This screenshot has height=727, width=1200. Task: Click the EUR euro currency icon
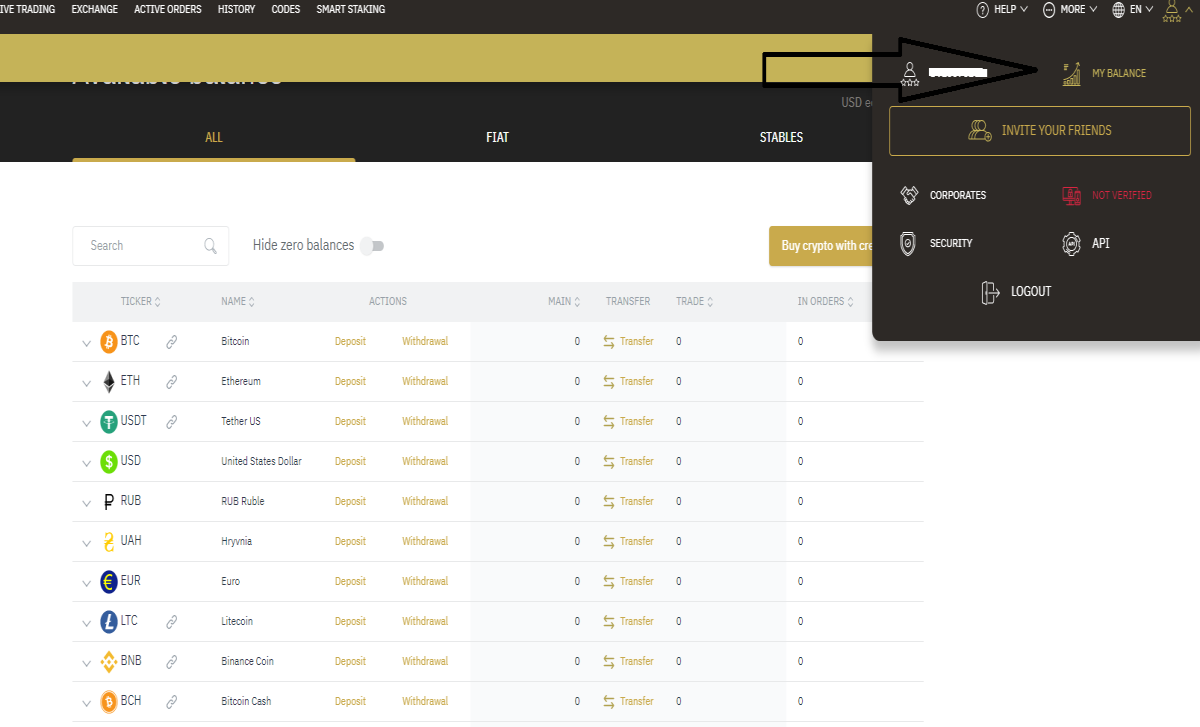tap(109, 582)
